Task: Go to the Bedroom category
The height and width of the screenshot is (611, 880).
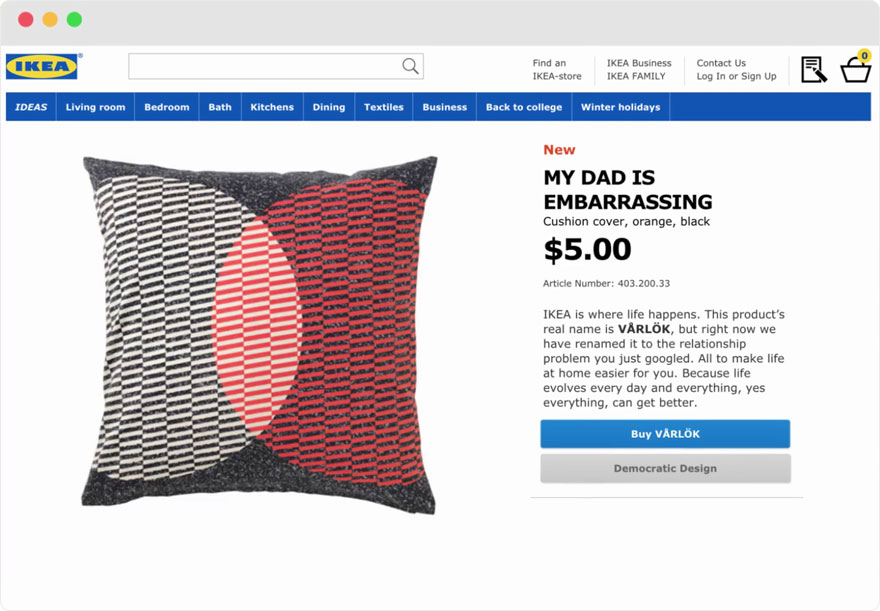Action: pos(167,107)
